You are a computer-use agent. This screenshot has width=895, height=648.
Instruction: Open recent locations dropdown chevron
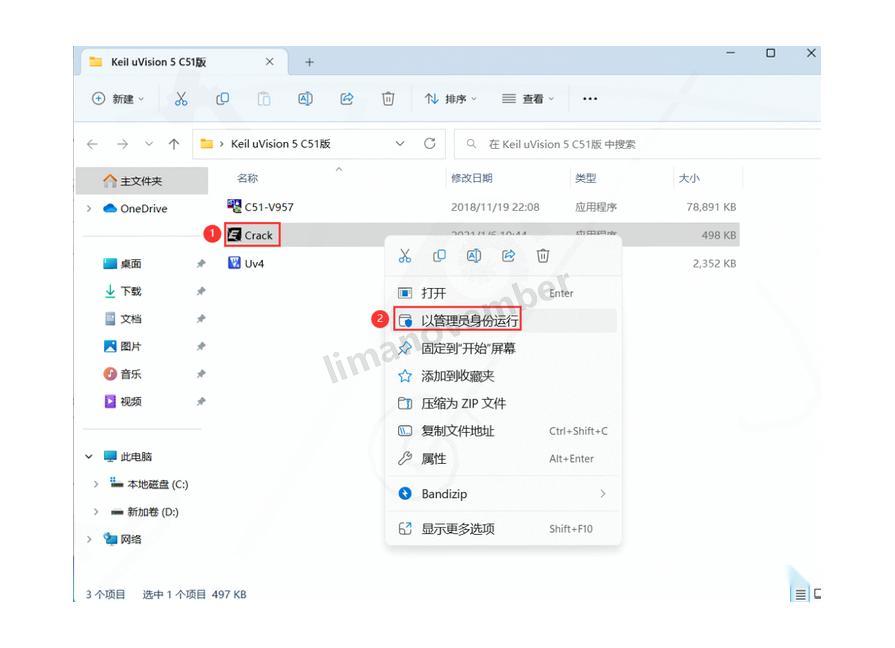[x=149, y=144]
